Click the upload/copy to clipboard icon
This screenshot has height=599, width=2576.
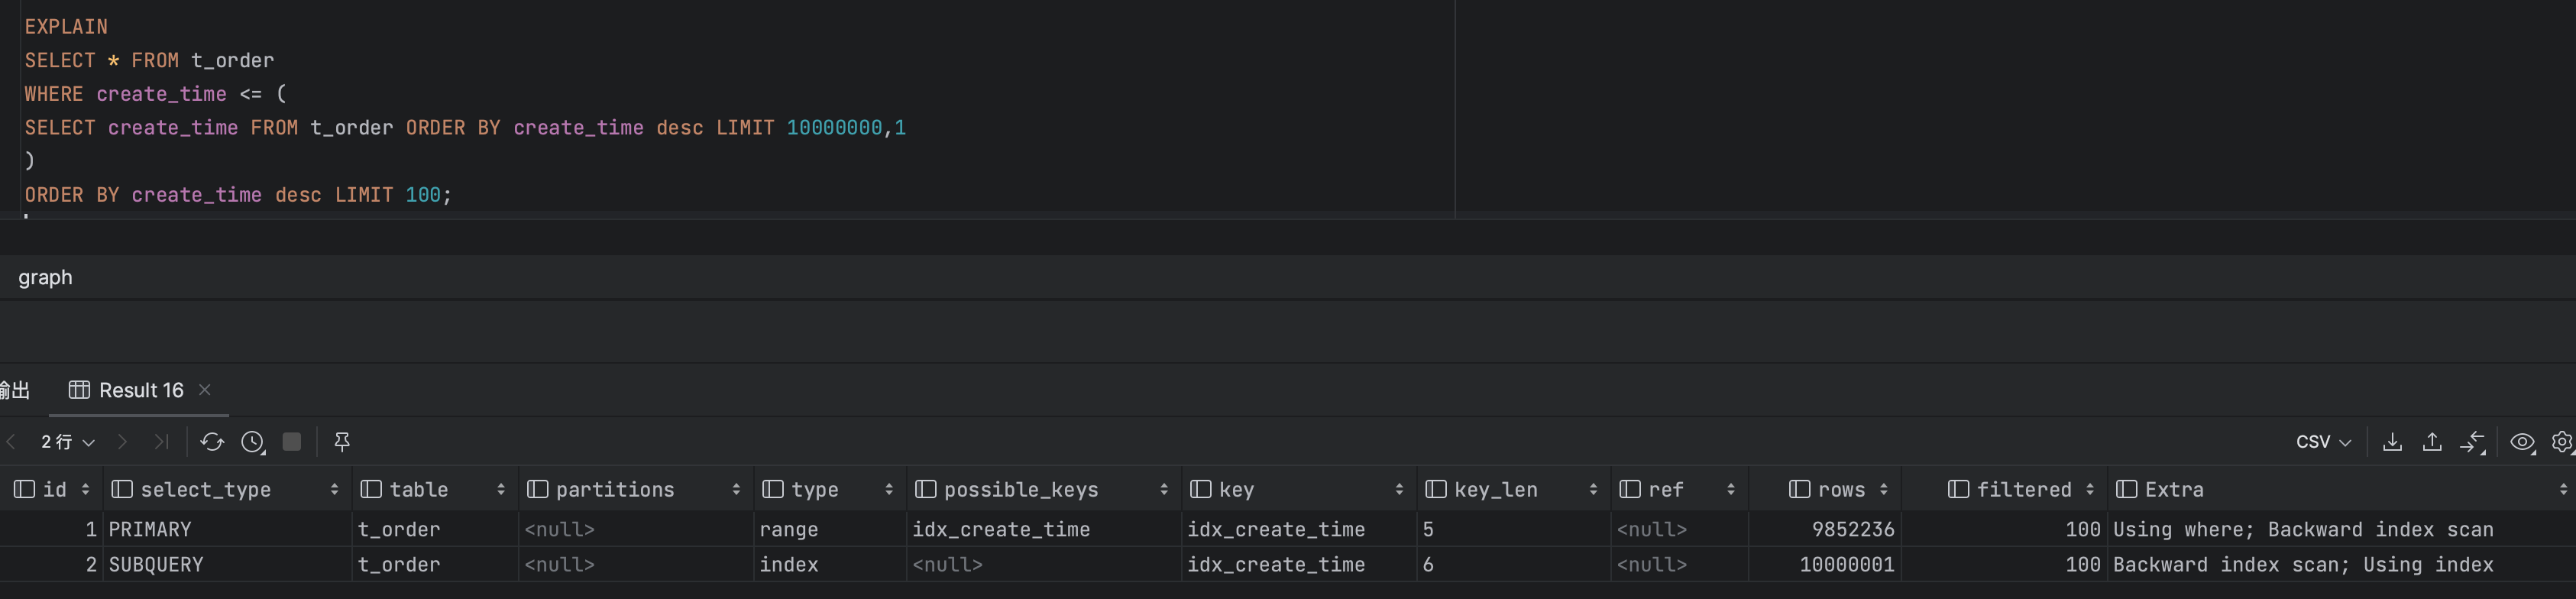(2432, 442)
